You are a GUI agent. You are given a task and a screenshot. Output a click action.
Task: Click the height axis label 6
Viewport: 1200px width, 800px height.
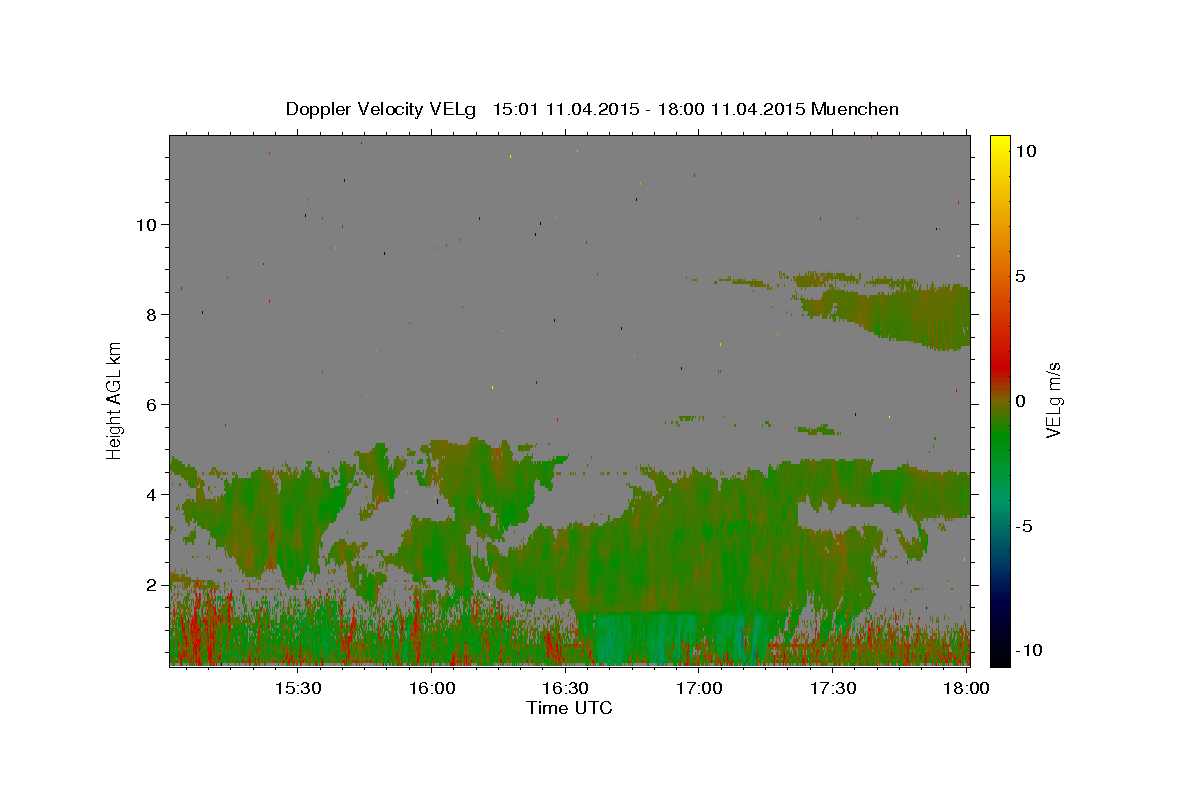[x=152, y=405]
